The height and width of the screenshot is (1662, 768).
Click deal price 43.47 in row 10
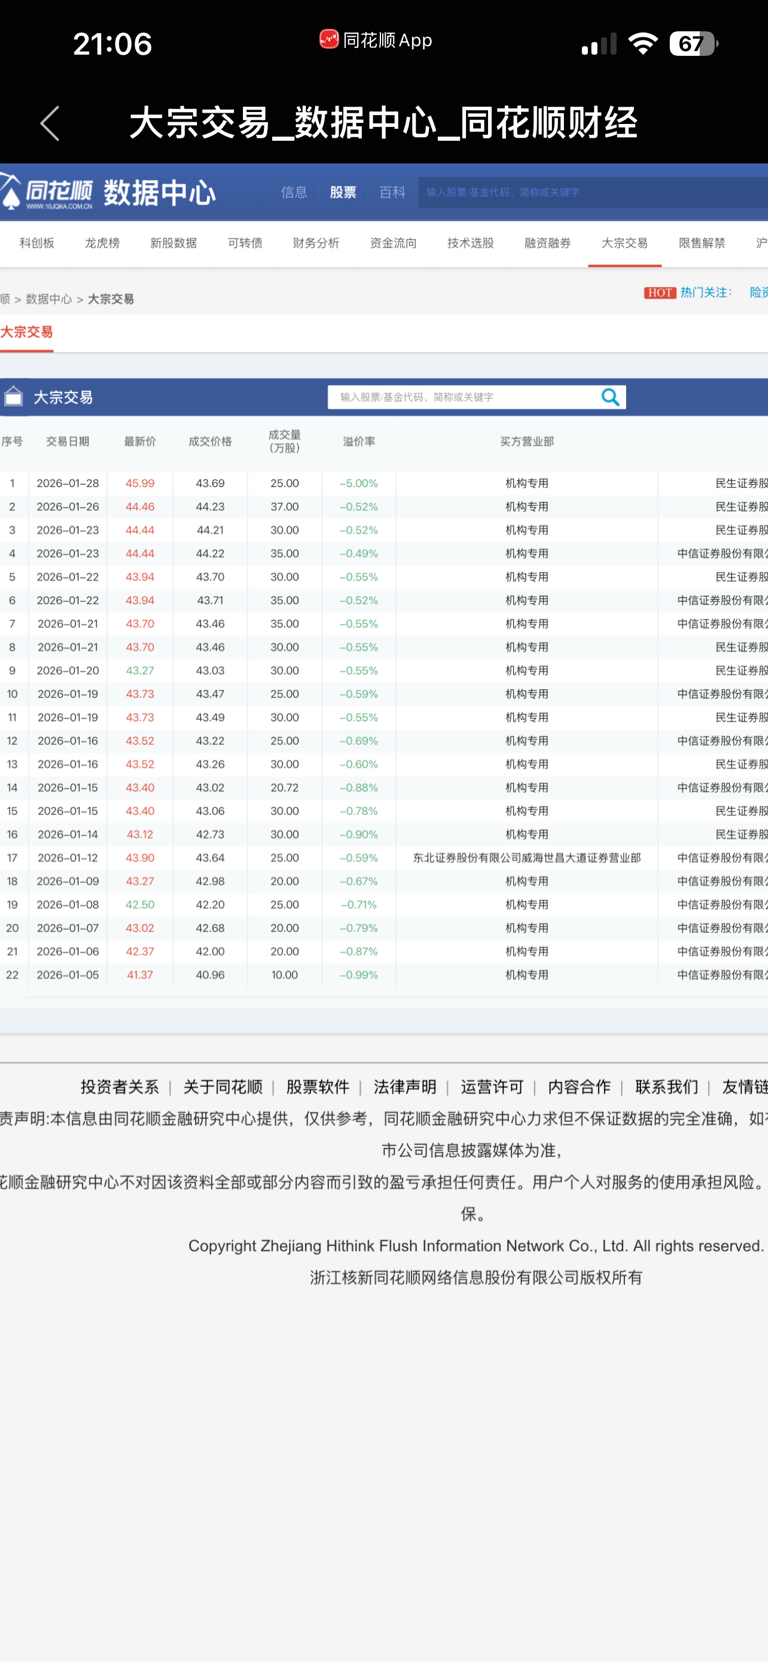(x=210, y=694)
